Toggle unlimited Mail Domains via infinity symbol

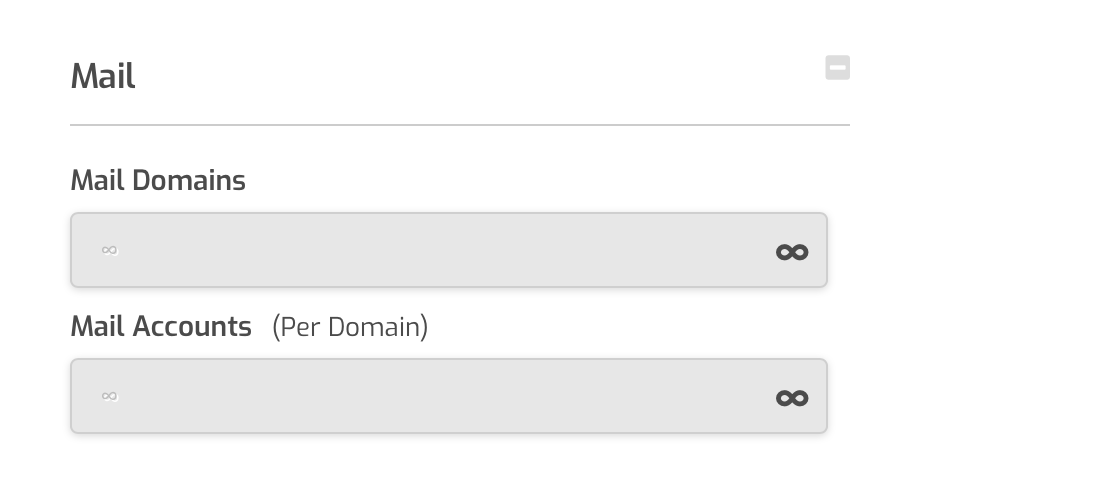click(x=792, y=252)
